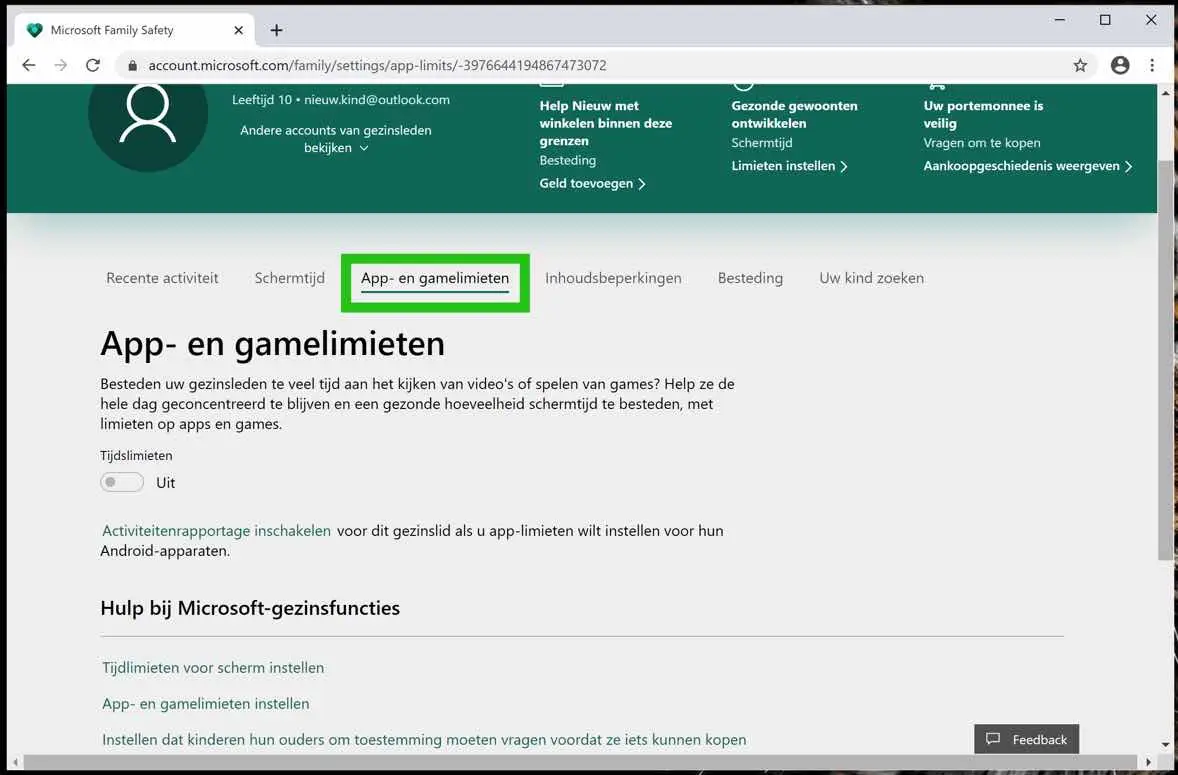This screenshot has width=1178, height=775.
Task: Click the Hulp bij Microsoft-gezinsfuncties heading
Action: [x=250, y=608]
